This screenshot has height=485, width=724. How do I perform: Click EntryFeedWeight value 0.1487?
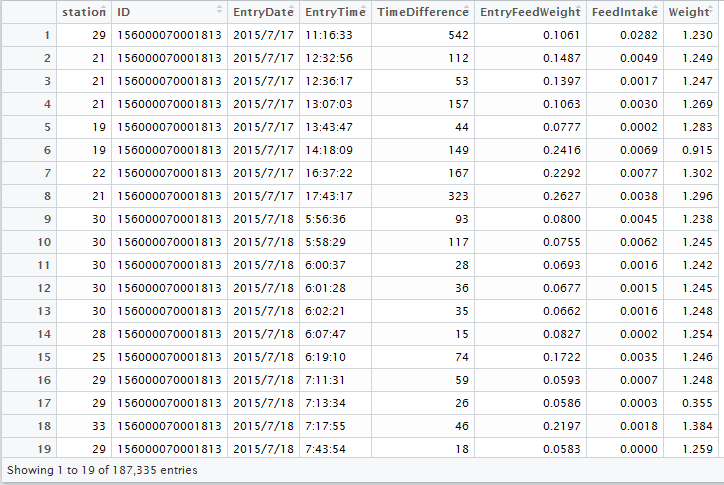point(561,58)
